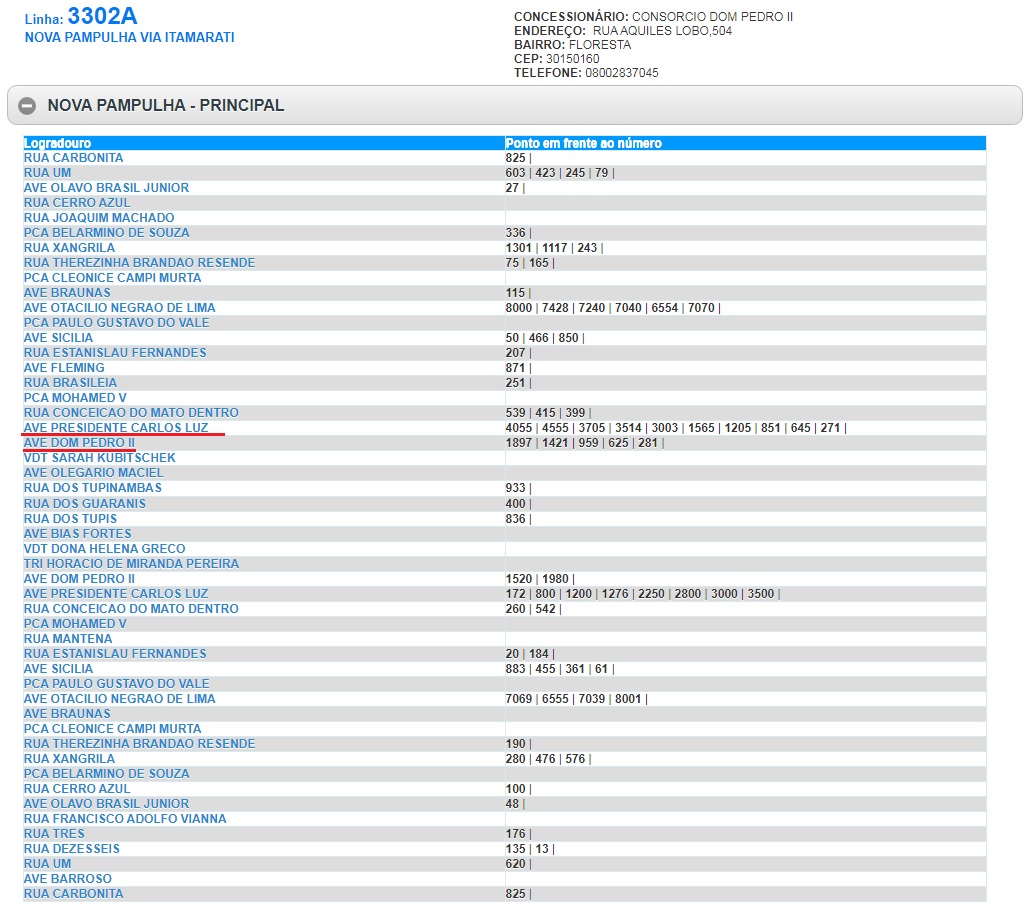Select BAIRRO value FLORESTA
The height and width of the screenshot is (917, 1029).
coord(600,45)
